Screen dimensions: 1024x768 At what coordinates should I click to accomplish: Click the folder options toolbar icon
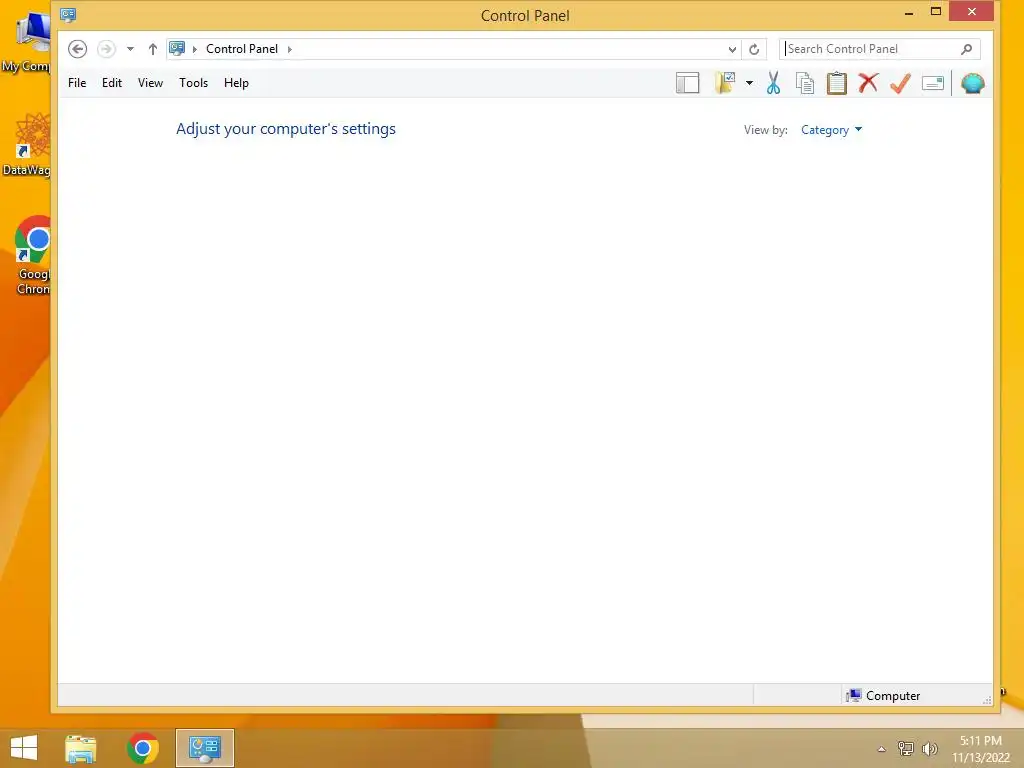(725, 83)
